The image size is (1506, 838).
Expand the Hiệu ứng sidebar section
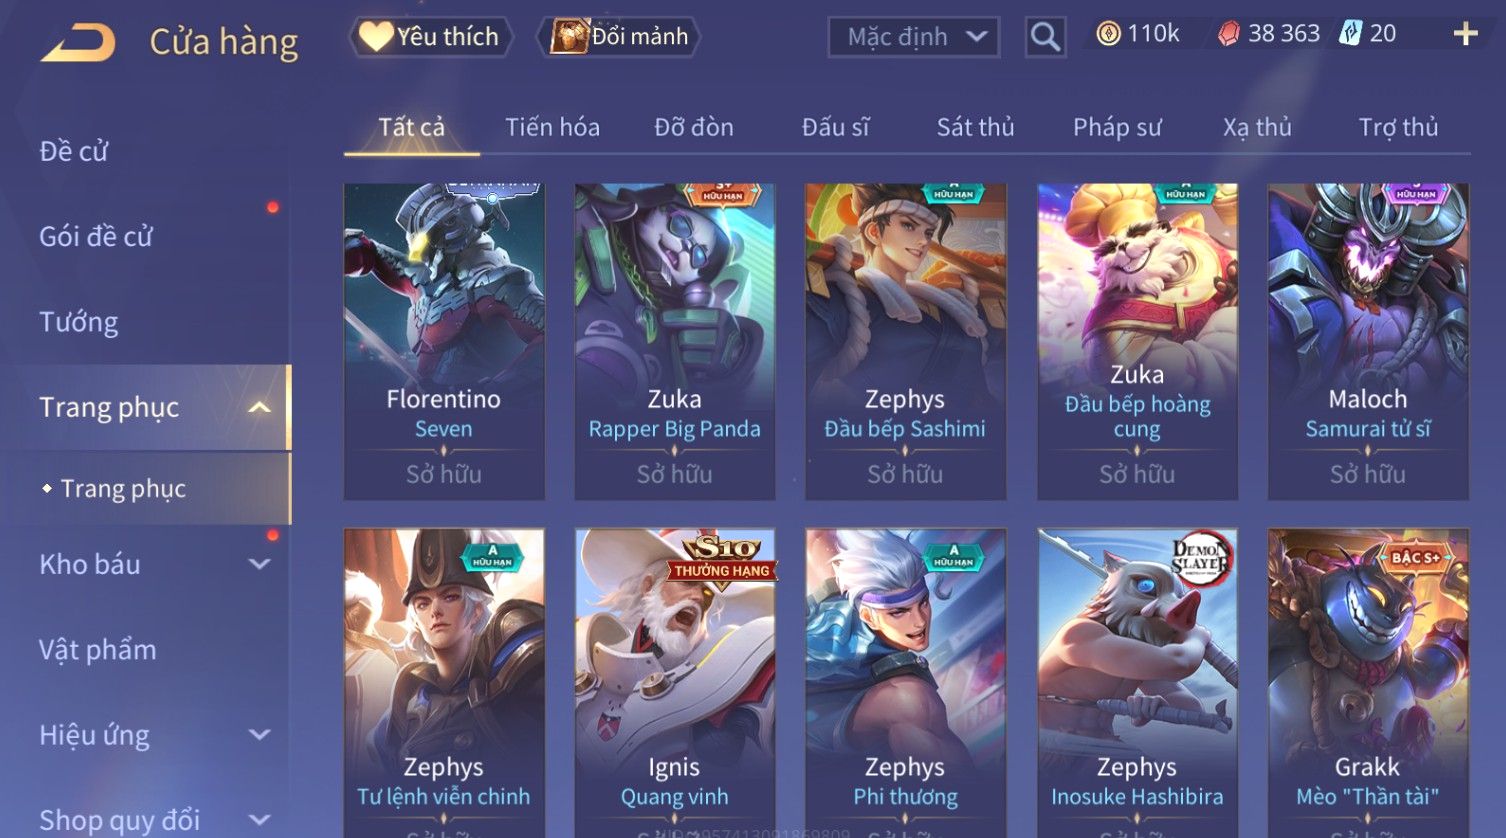tap(259, 735)
